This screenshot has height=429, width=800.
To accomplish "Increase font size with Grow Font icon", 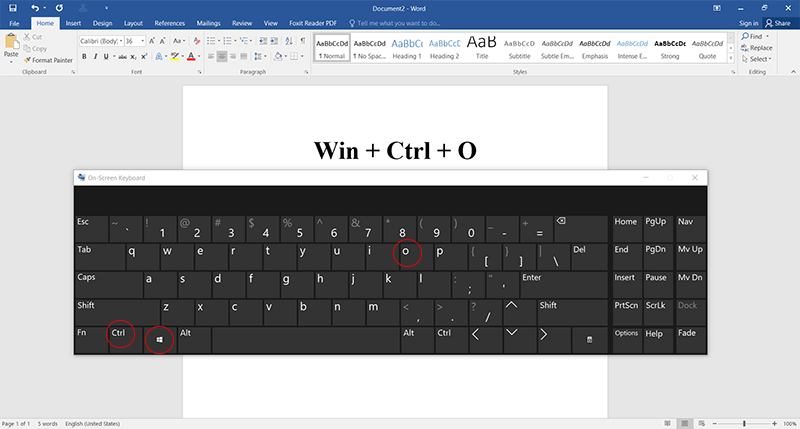I will tap(152, 41).
